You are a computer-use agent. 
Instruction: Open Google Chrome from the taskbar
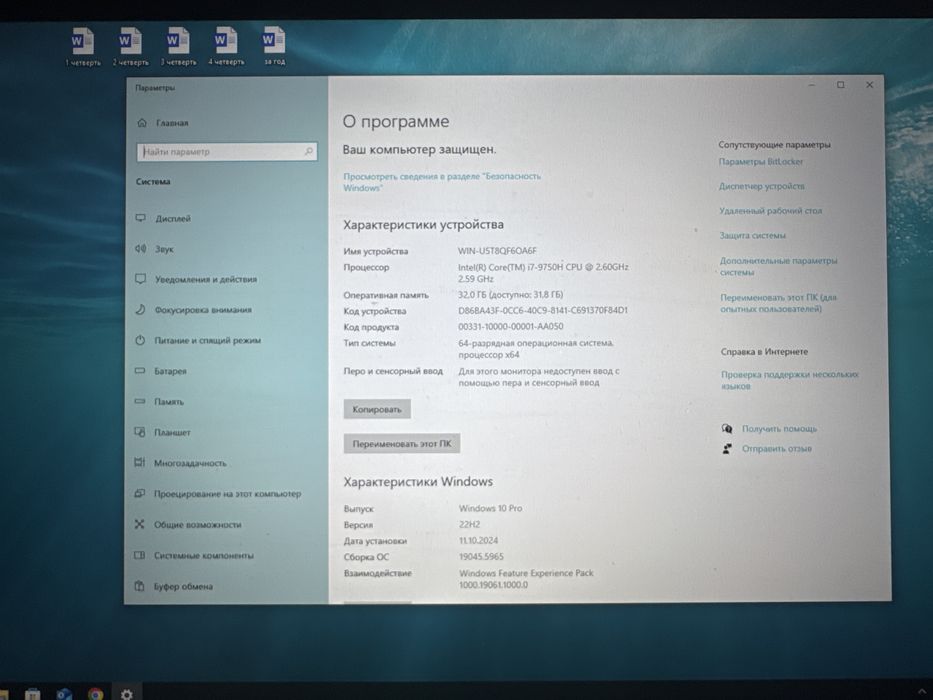95,693
